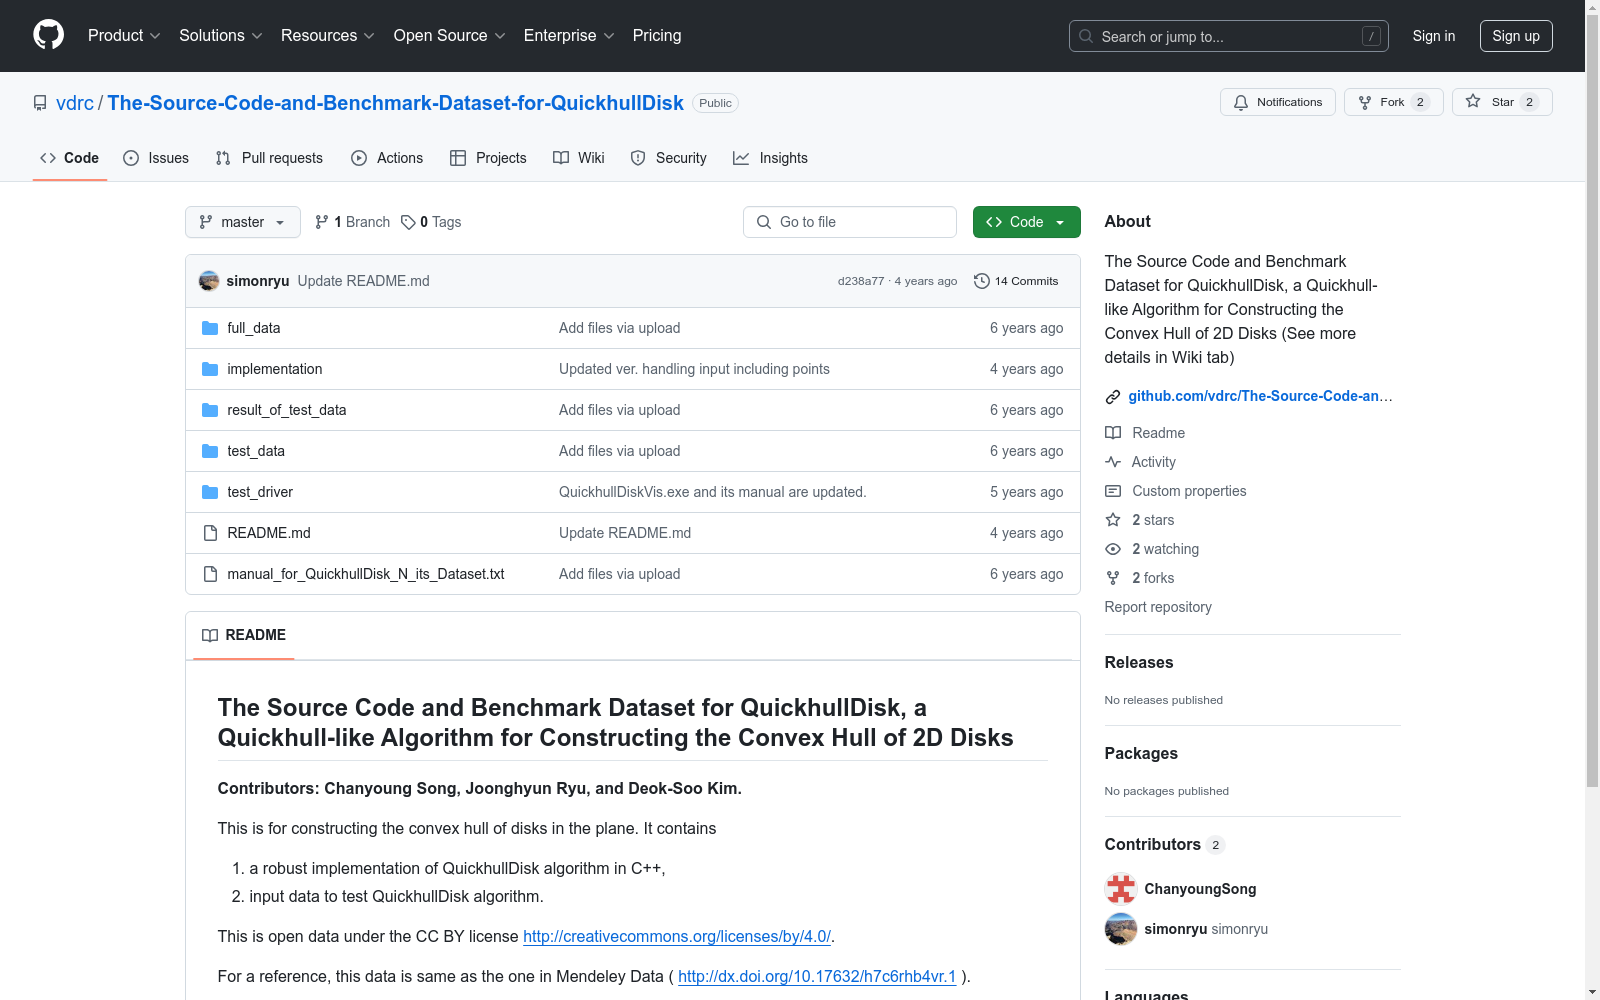Click the fork count badge showing 2

[x=1420, y=102]
